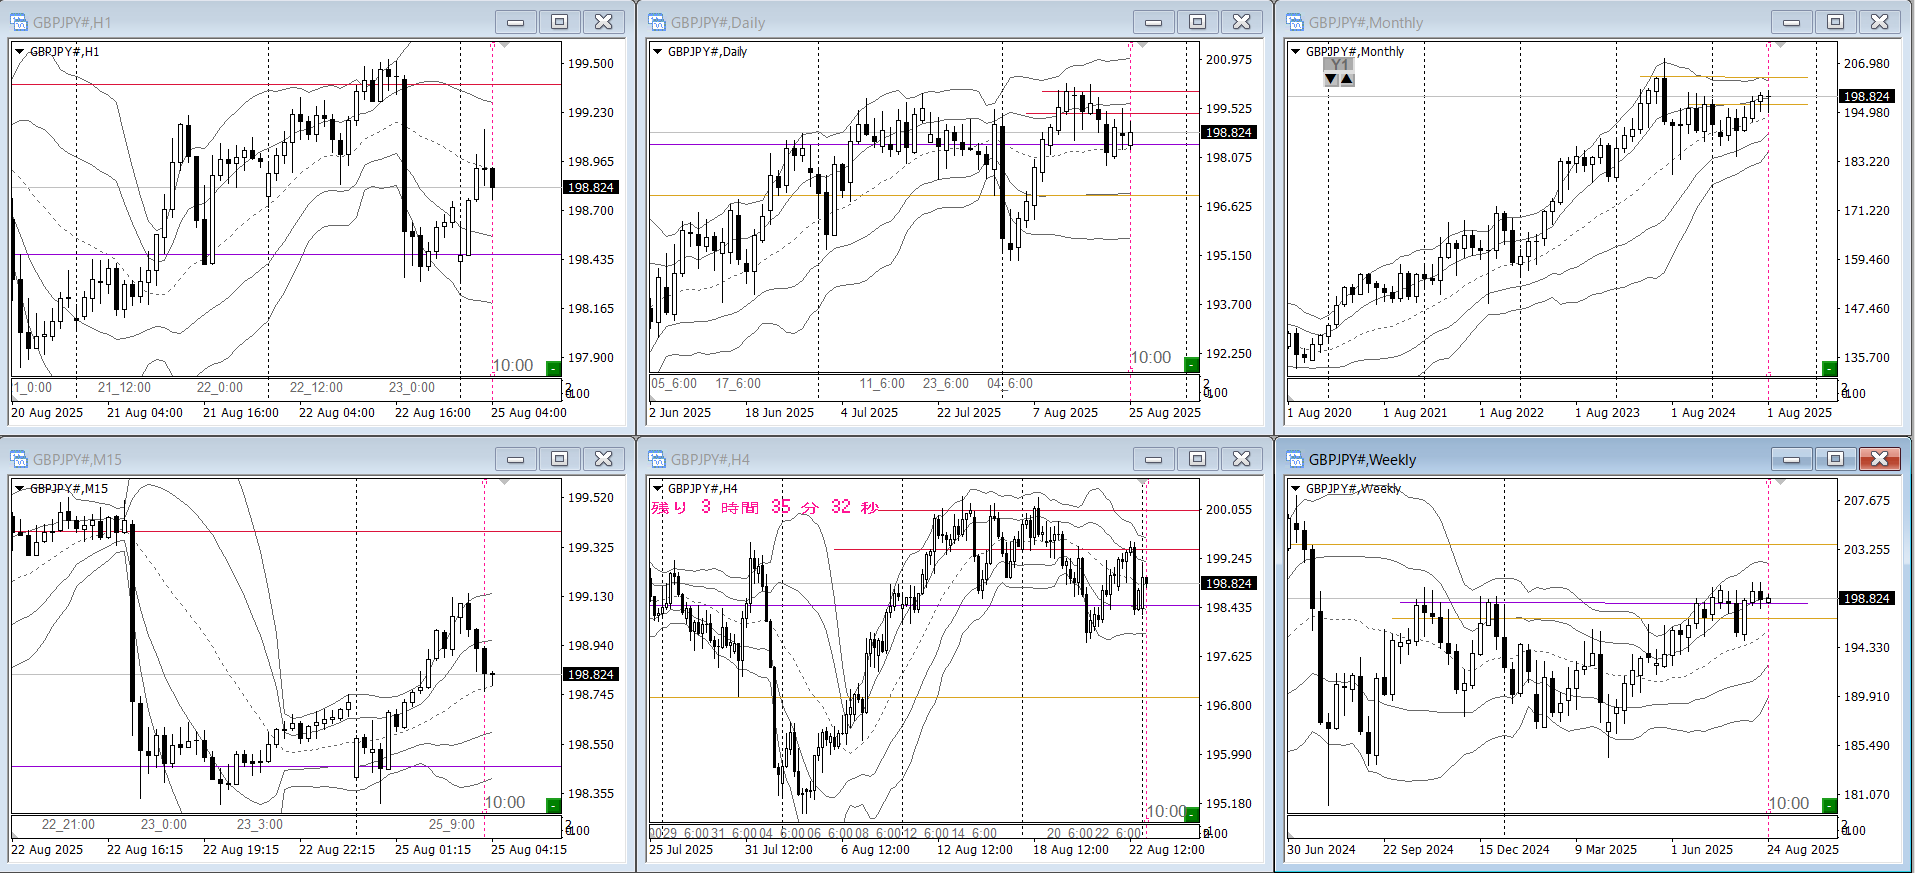1916x873 pixels.
Task: Click the chart icon in the GBPJPY#,Daily title bar
Action: [657, 22]
